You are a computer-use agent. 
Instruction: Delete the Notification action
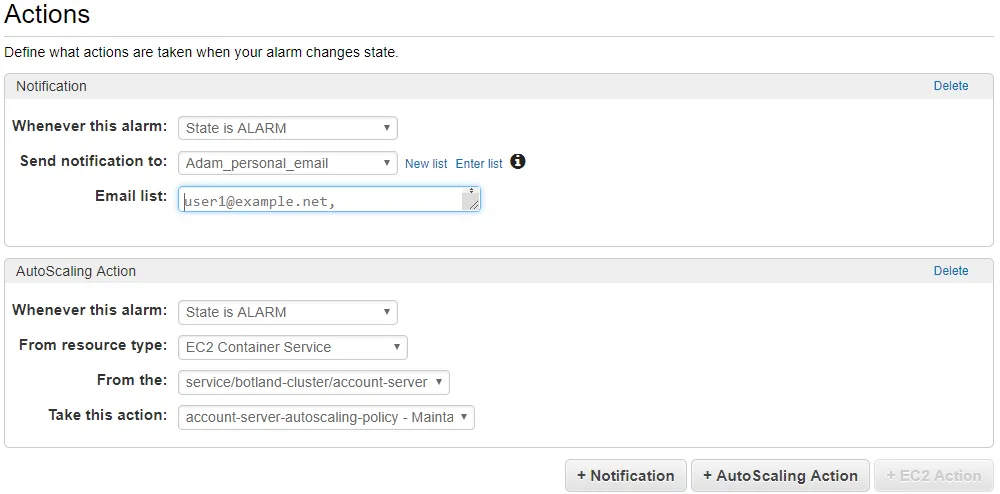[x=951, y=85]
